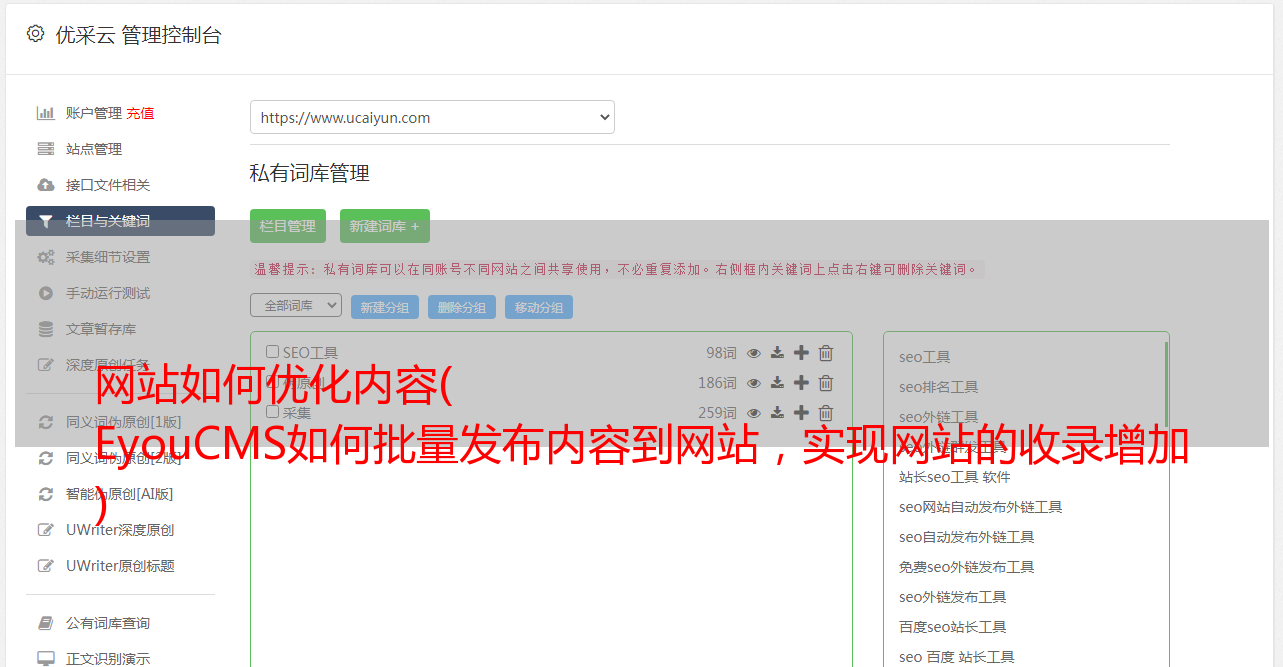Click the 98词 count in SEO工具 row

[721, 353]
